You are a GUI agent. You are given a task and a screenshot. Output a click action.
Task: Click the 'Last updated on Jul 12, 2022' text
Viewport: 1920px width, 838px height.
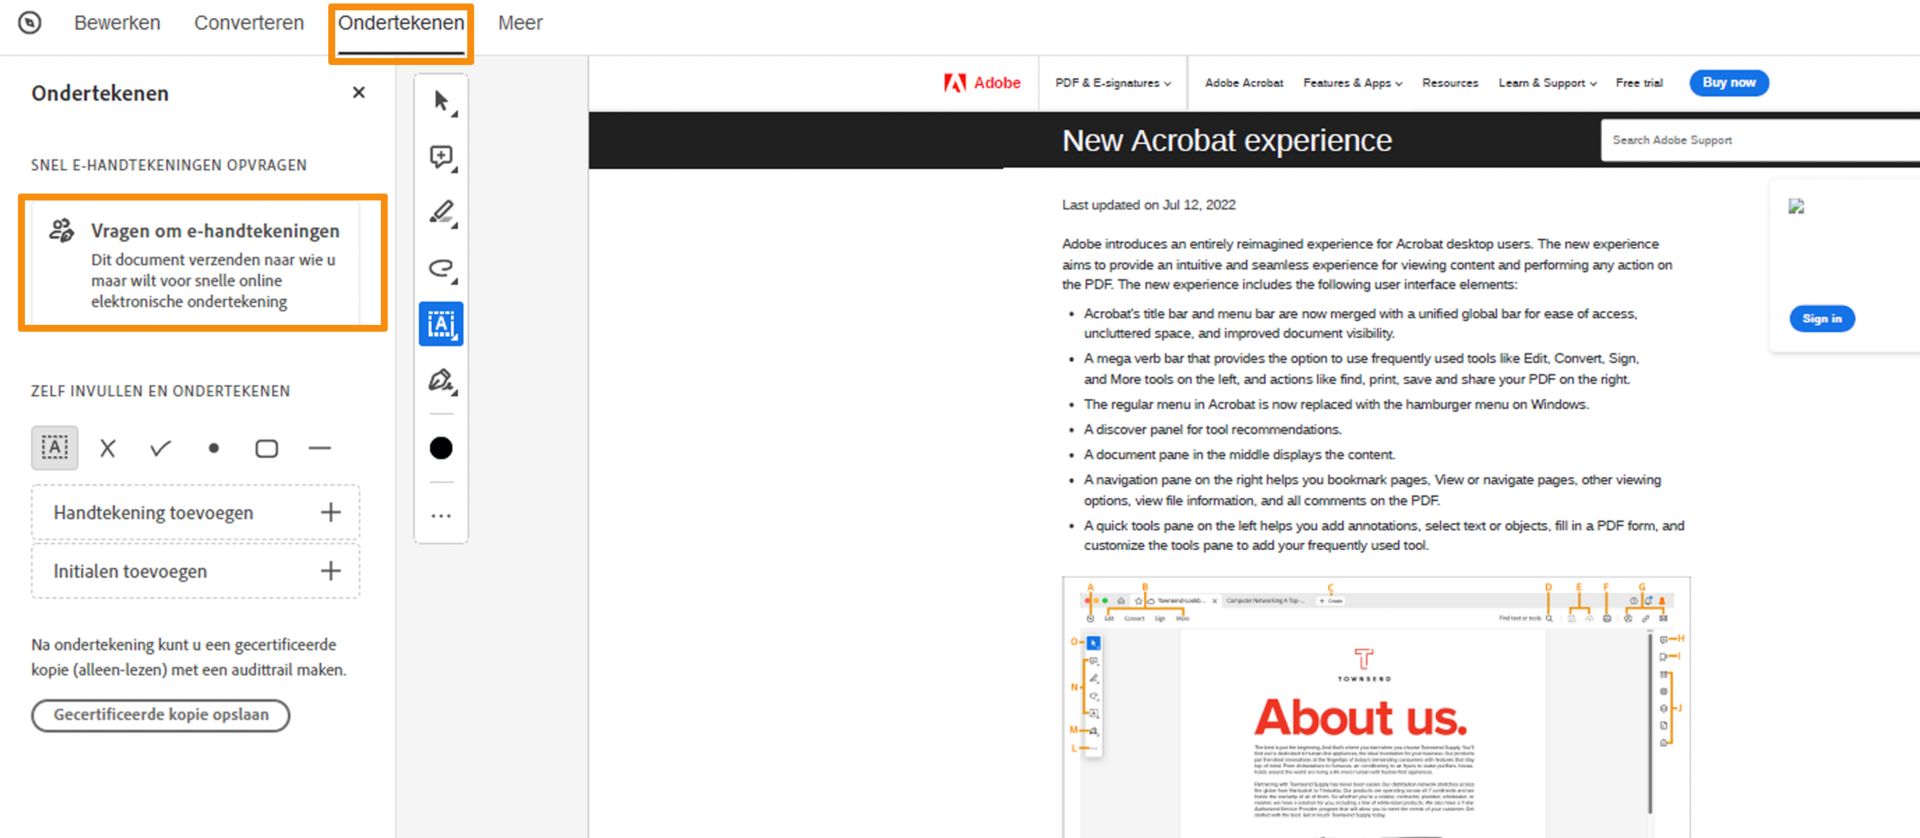click(1149, 205)
